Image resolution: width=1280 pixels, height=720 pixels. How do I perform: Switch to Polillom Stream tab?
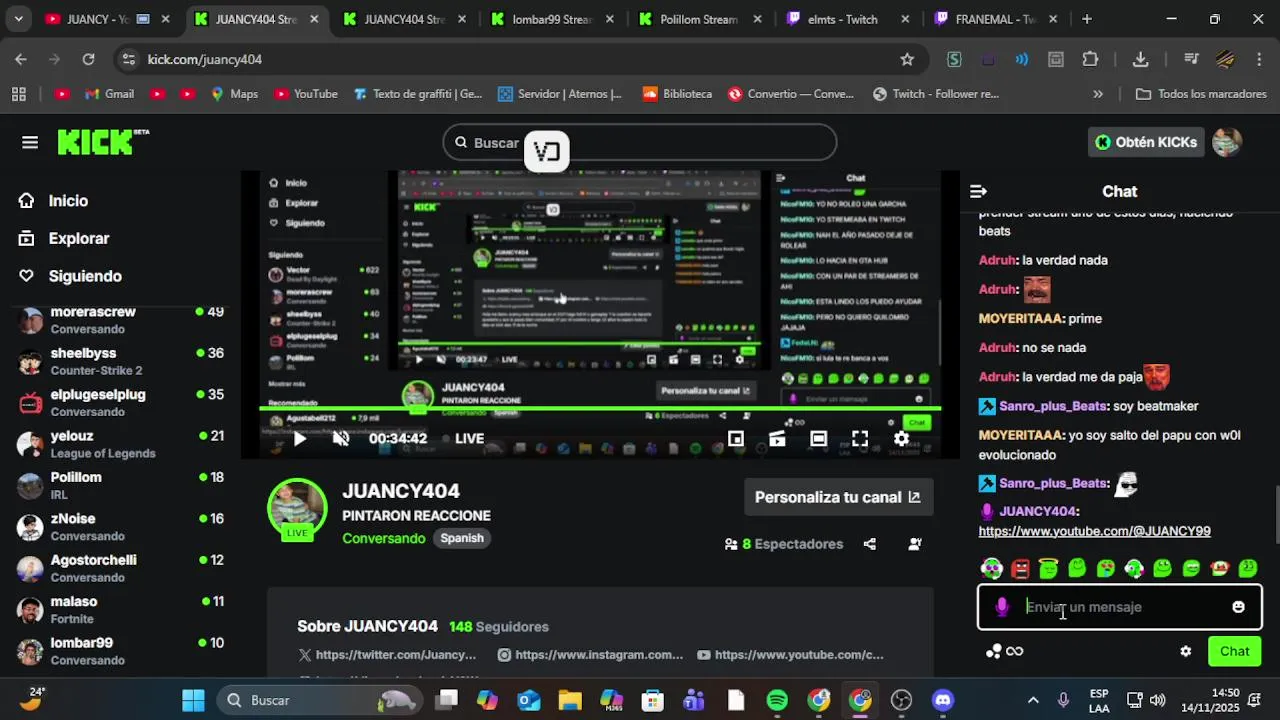tap(700, 19)
